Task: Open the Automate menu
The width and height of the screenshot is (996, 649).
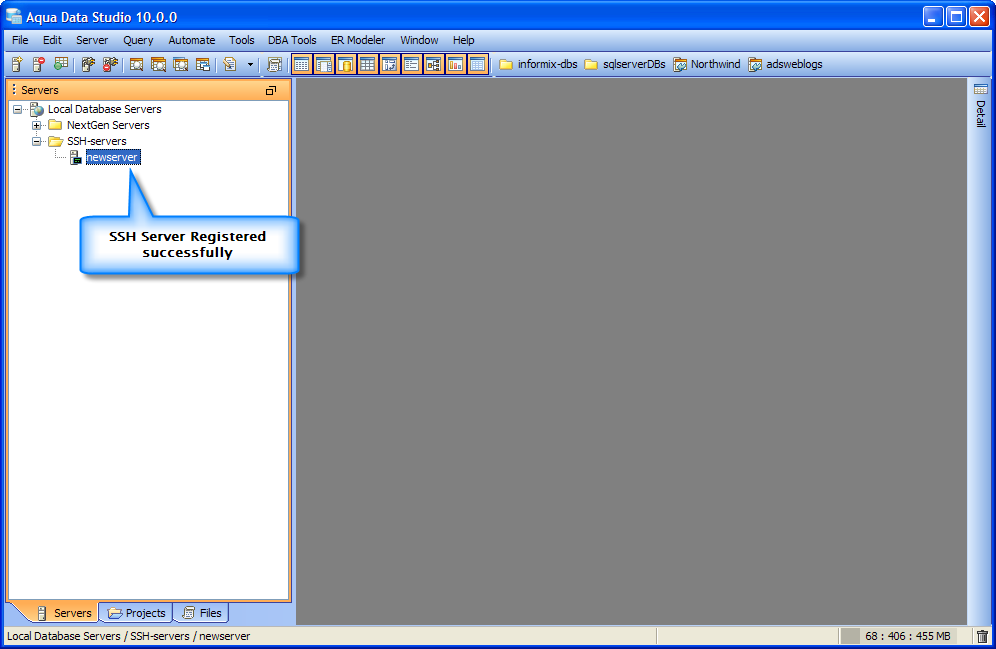Action: coord(191,40)
